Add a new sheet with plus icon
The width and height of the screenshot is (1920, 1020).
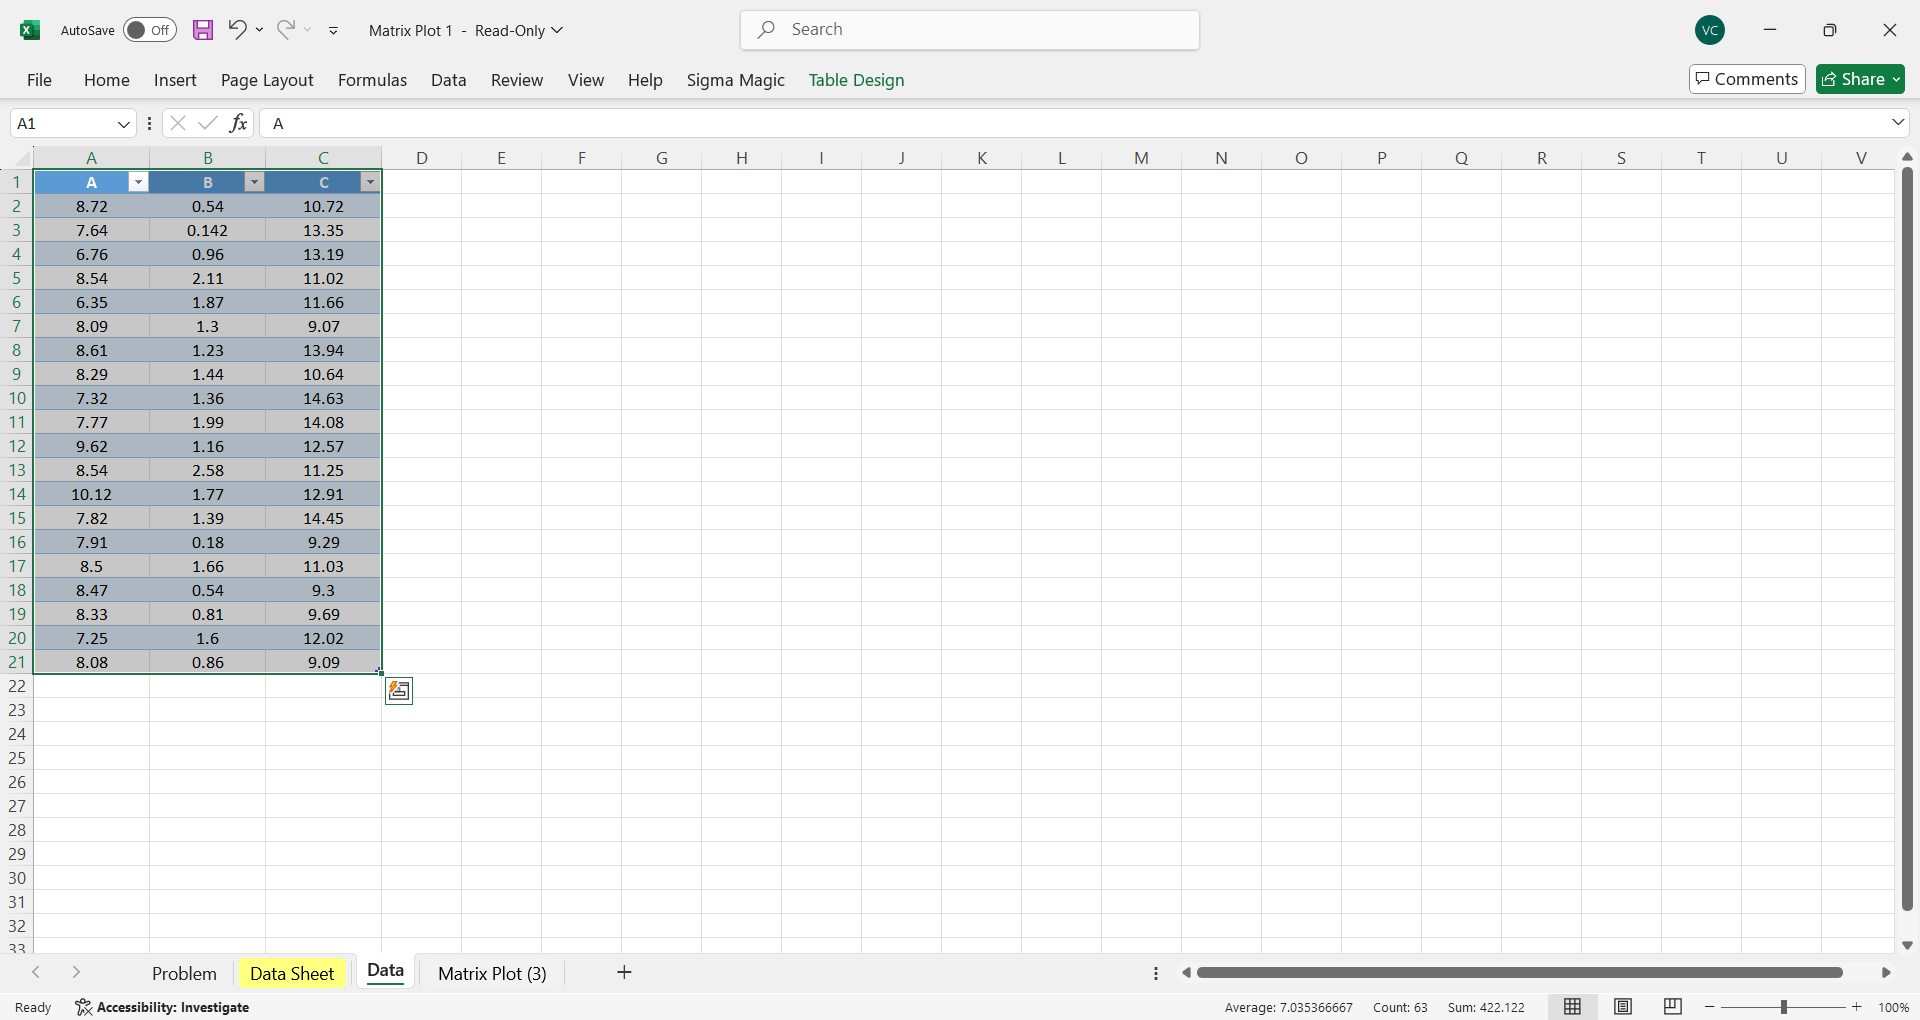click(624, 972)
